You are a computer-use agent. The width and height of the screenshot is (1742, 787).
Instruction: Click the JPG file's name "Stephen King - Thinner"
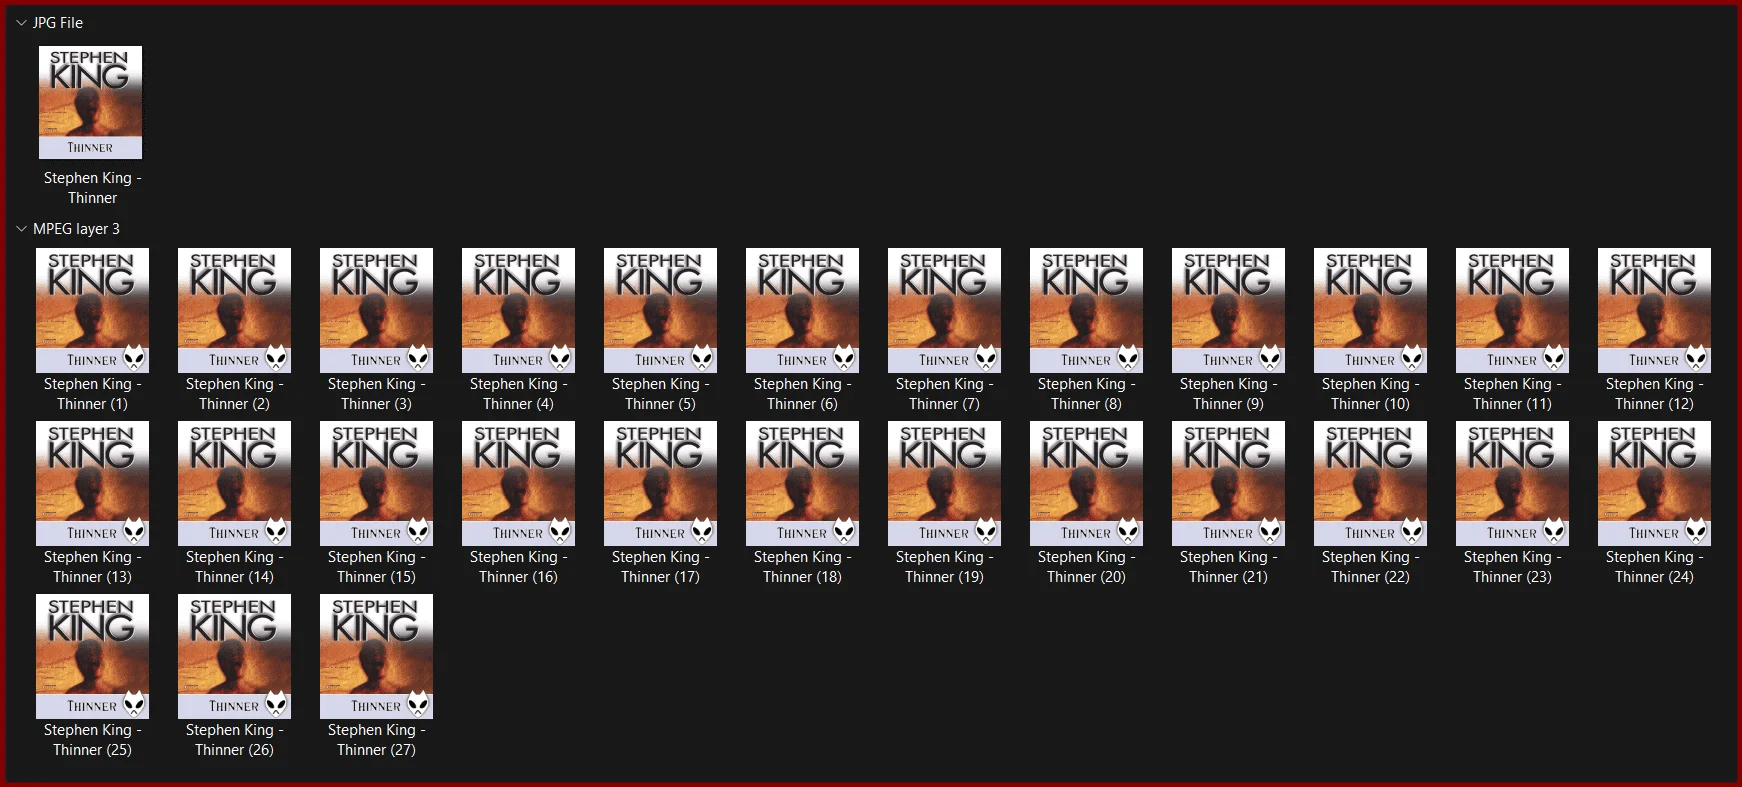click(92, 188)
